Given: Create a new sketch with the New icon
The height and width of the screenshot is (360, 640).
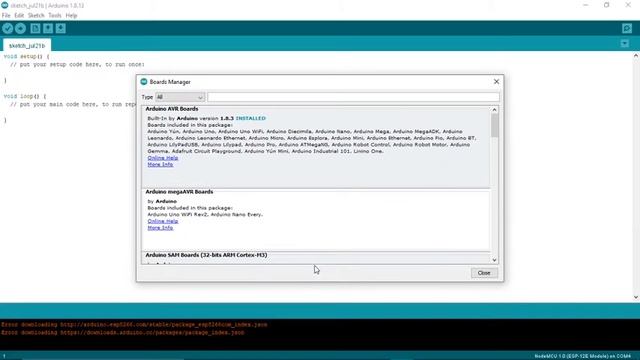Looking at the screenshot, I should point(35,28).
